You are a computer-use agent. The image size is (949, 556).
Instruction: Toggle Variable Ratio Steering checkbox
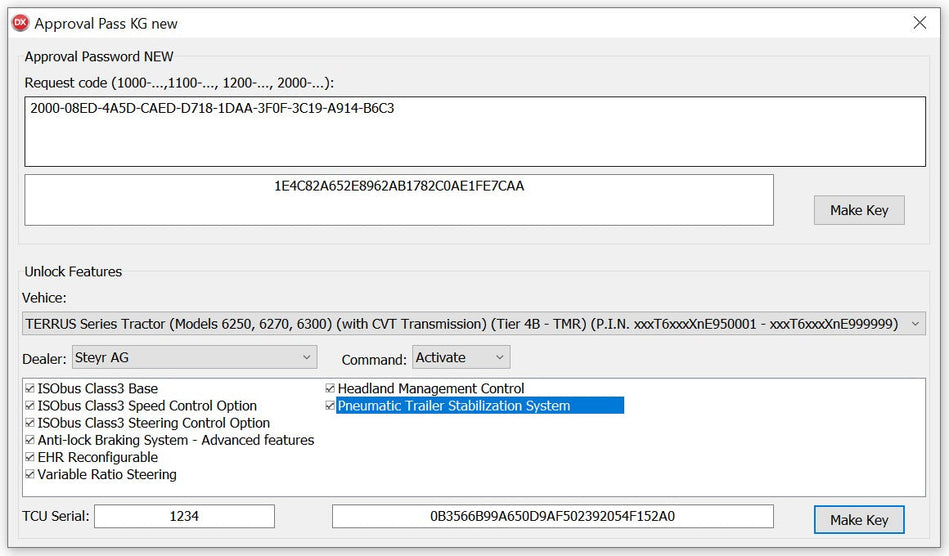pyautogui.click(x=30, y=475)
